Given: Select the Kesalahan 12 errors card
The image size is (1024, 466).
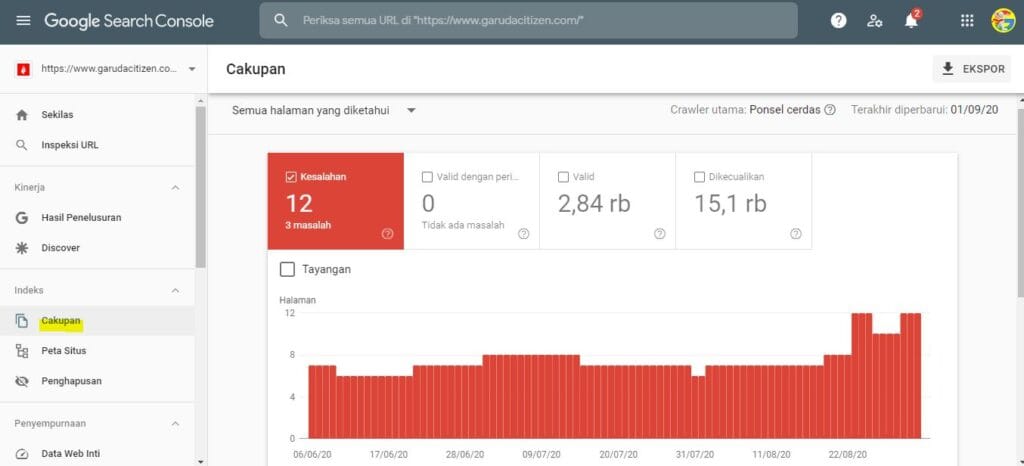Looking at the screenshot, I should click(x=336, y=201).
